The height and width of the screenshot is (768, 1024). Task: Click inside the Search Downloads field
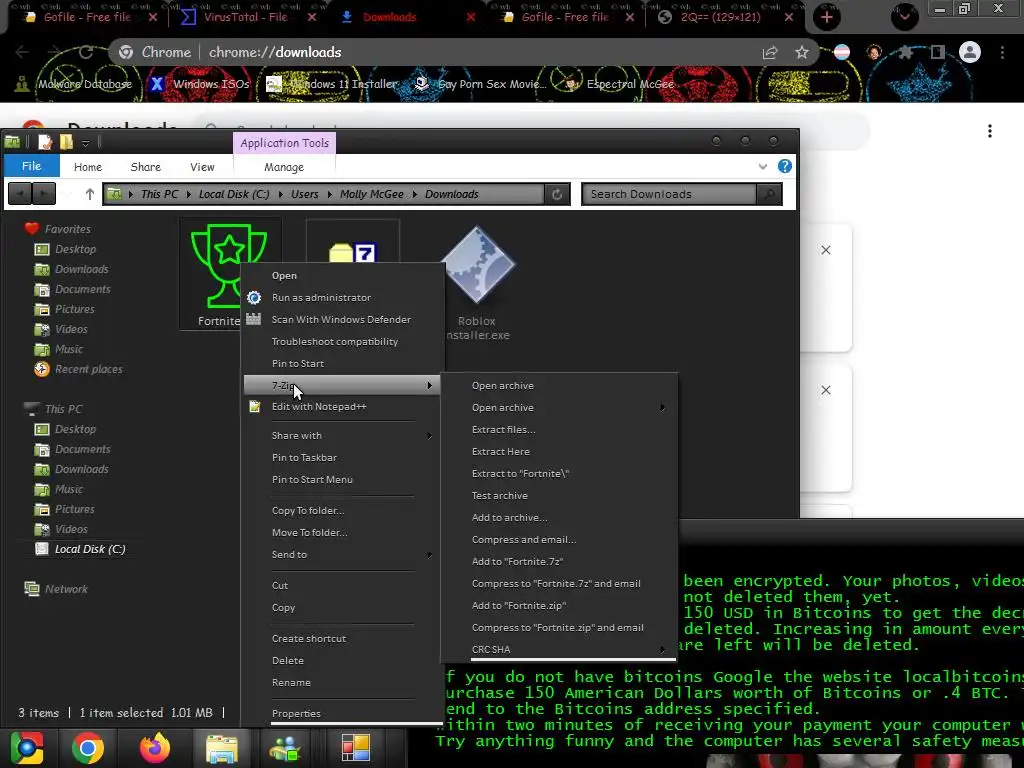click(x=669, y=194)
